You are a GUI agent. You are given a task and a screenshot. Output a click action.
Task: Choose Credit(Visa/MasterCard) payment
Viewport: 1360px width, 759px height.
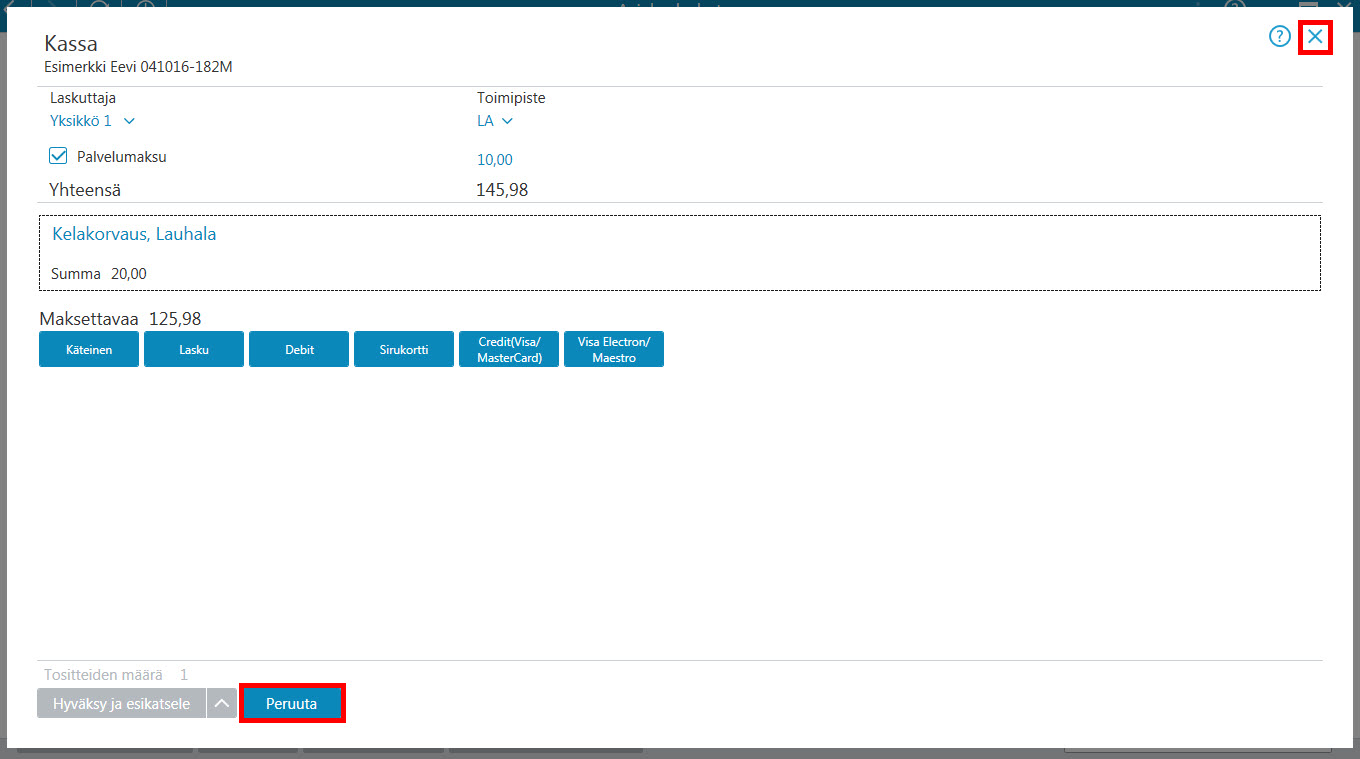(509, 349)
